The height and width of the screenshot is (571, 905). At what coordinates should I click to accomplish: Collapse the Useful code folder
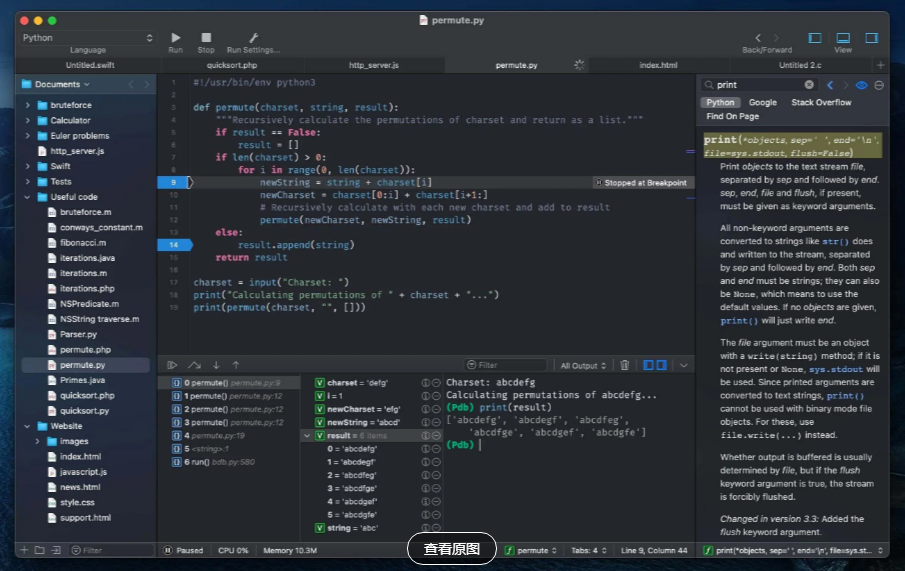27,197
